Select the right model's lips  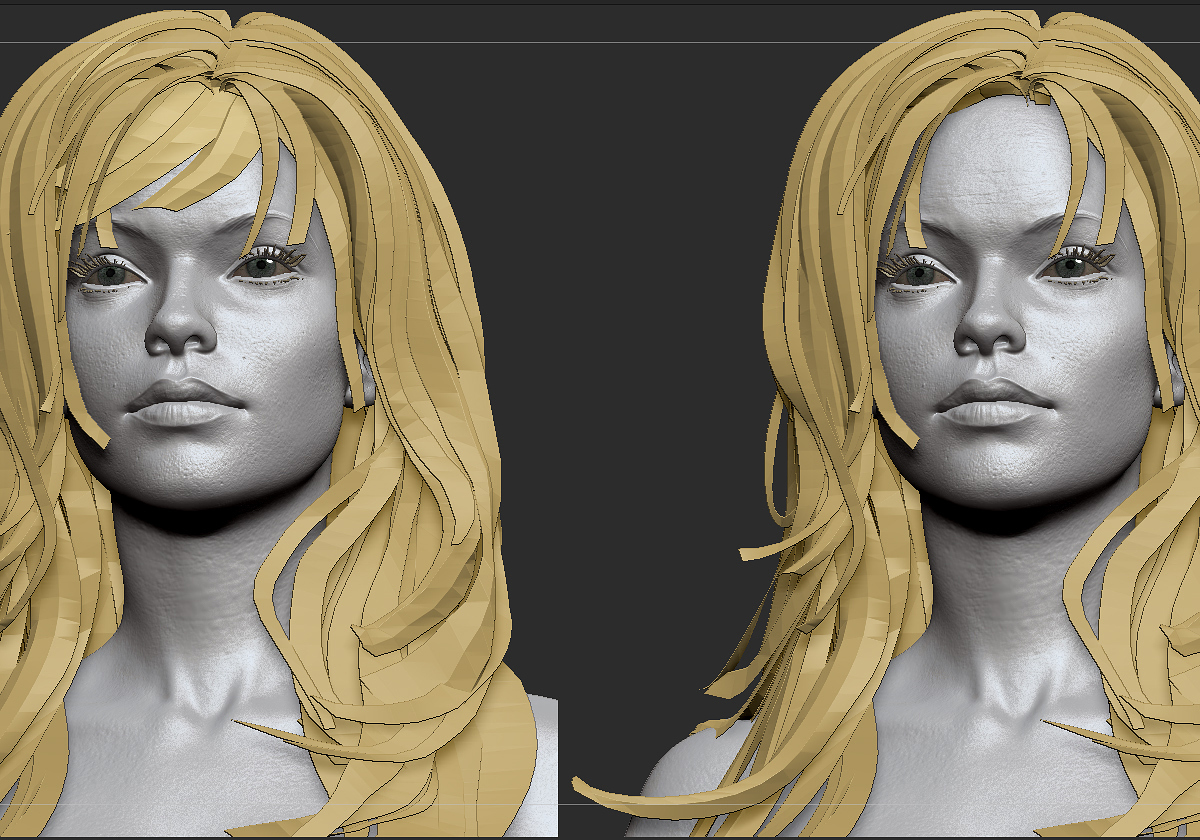[x=994, y=402]
